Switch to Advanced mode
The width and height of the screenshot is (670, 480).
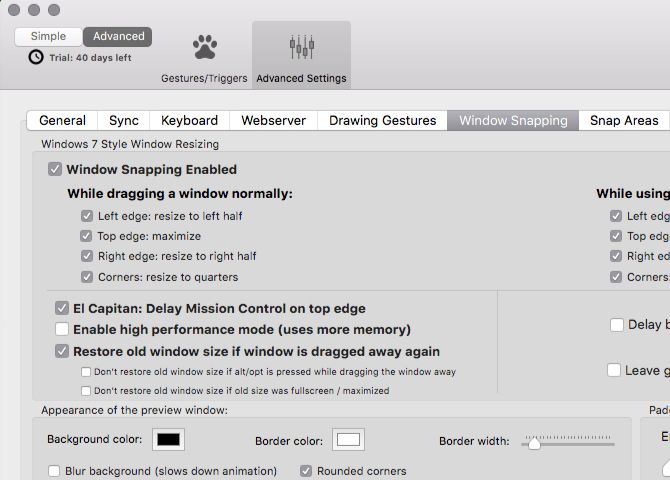point(118,36)
